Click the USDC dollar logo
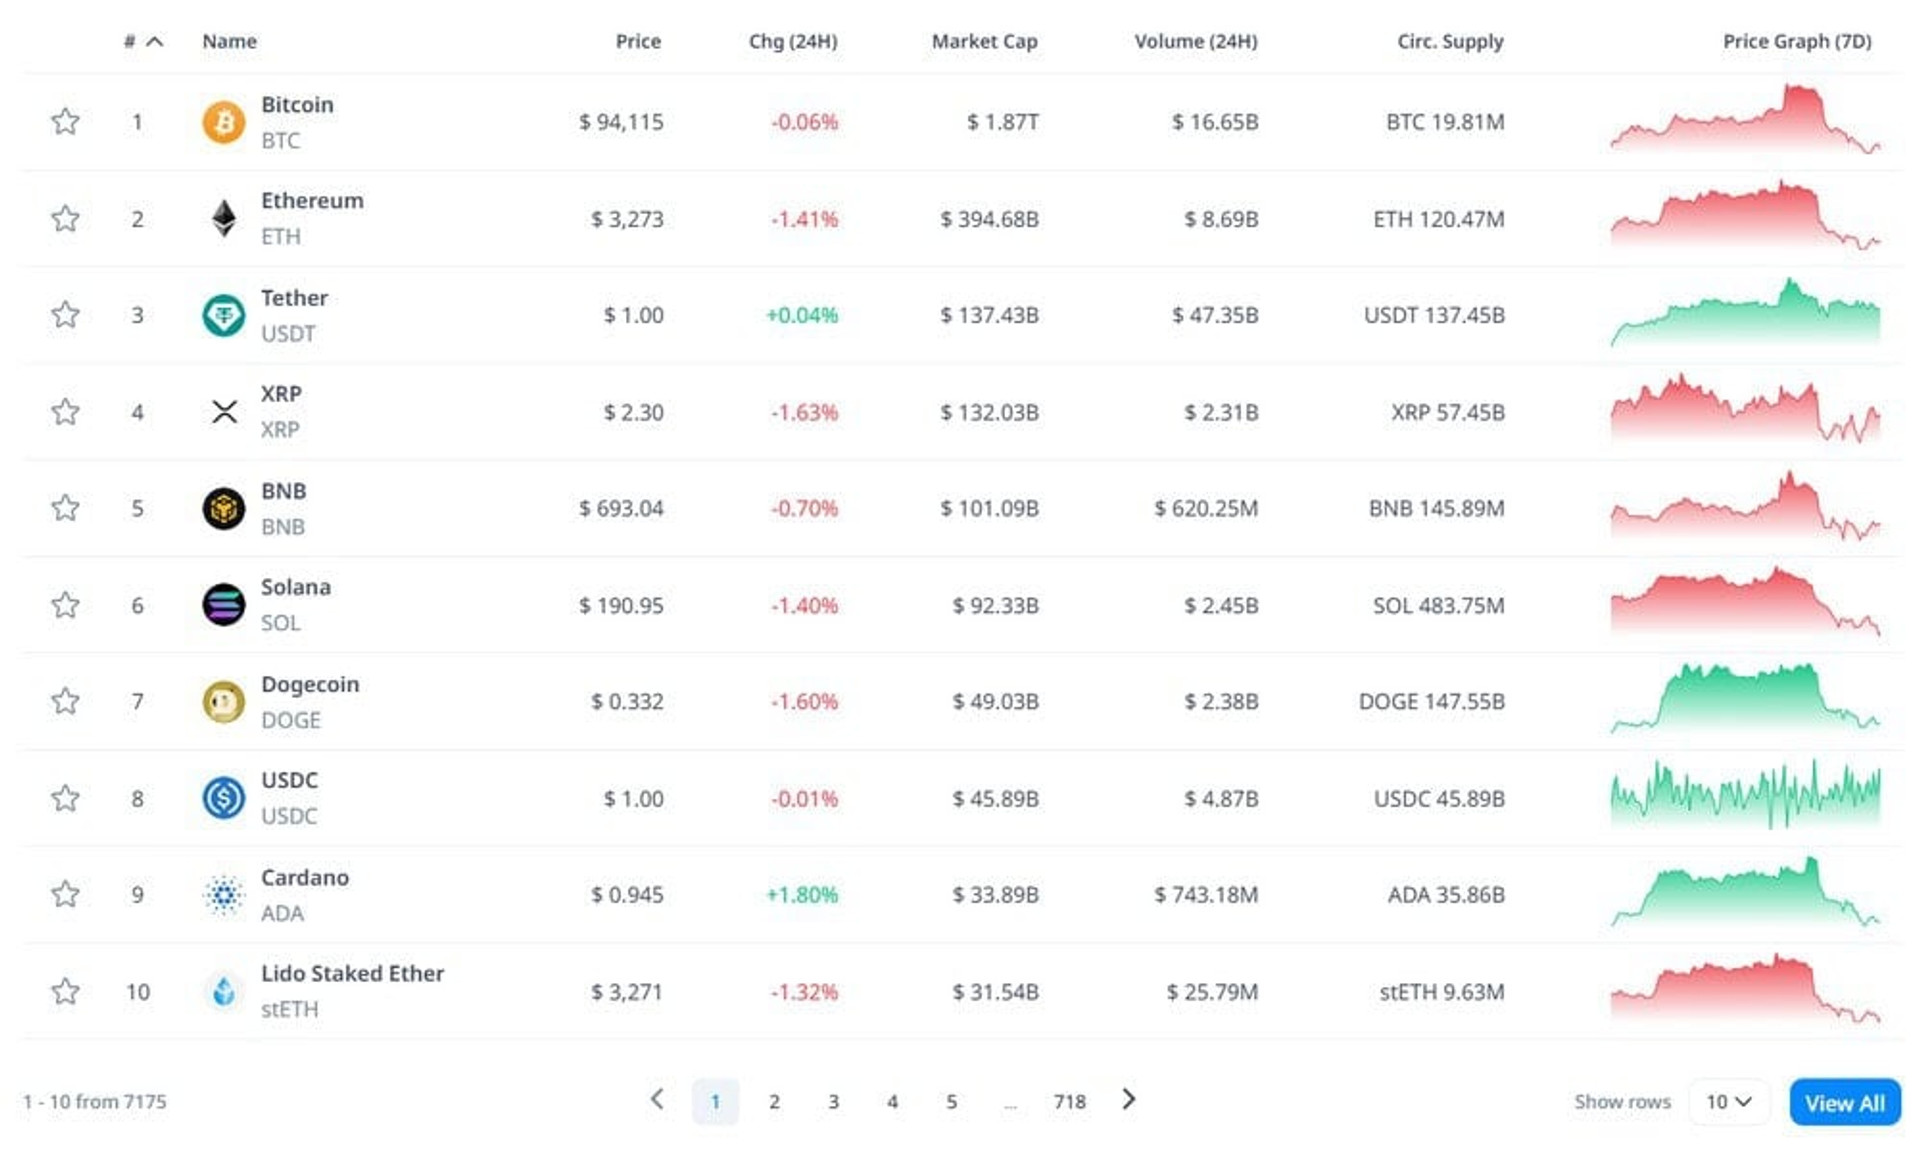This screenshot has height=1165, width=1920. [x=223, y=798]
